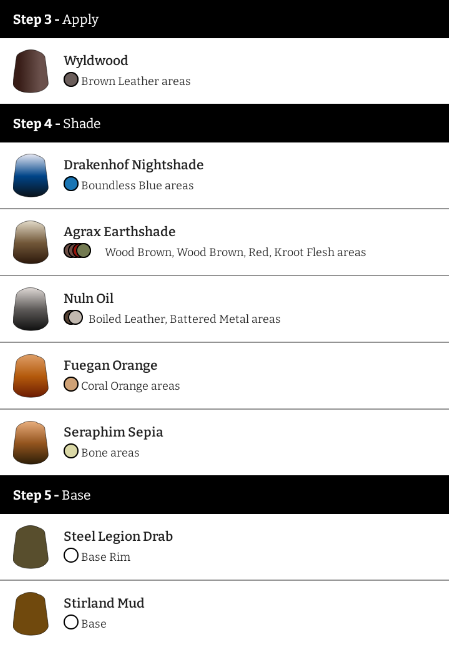Tap the stacked swatches under Agrax Earthshade
Screen dimensions: 449x645
point(77,251)
